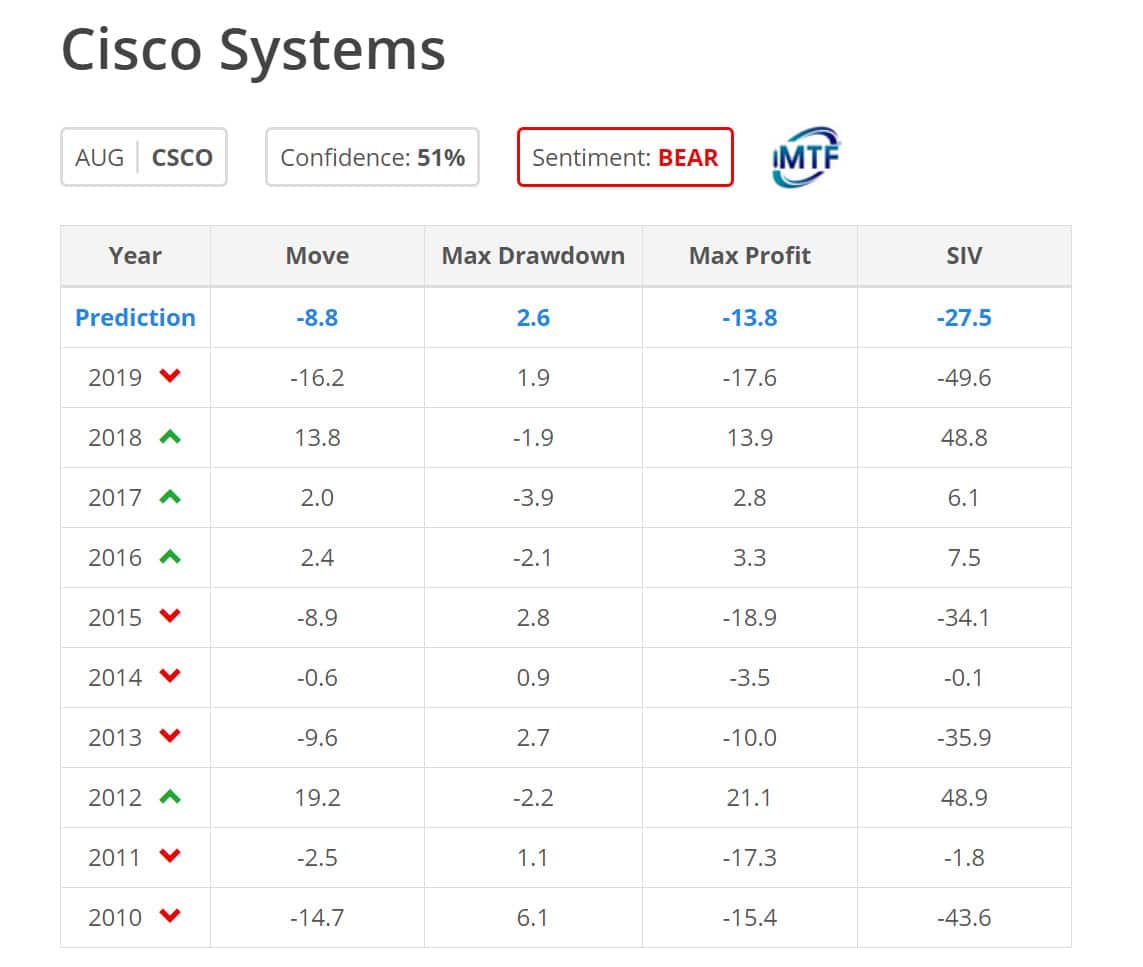This screenshot has width=1143, height=967.
Task: Click the 2013 Move value -9.6
Action: pyautogui.click(x=317, y=737)
